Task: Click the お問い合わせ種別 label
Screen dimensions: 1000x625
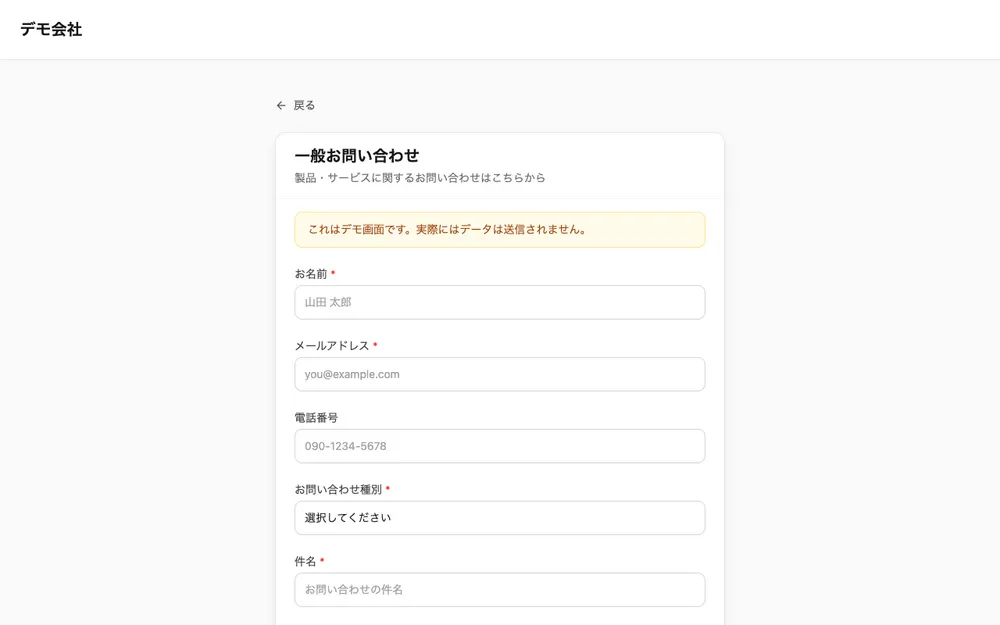Action: click(338, 489)
